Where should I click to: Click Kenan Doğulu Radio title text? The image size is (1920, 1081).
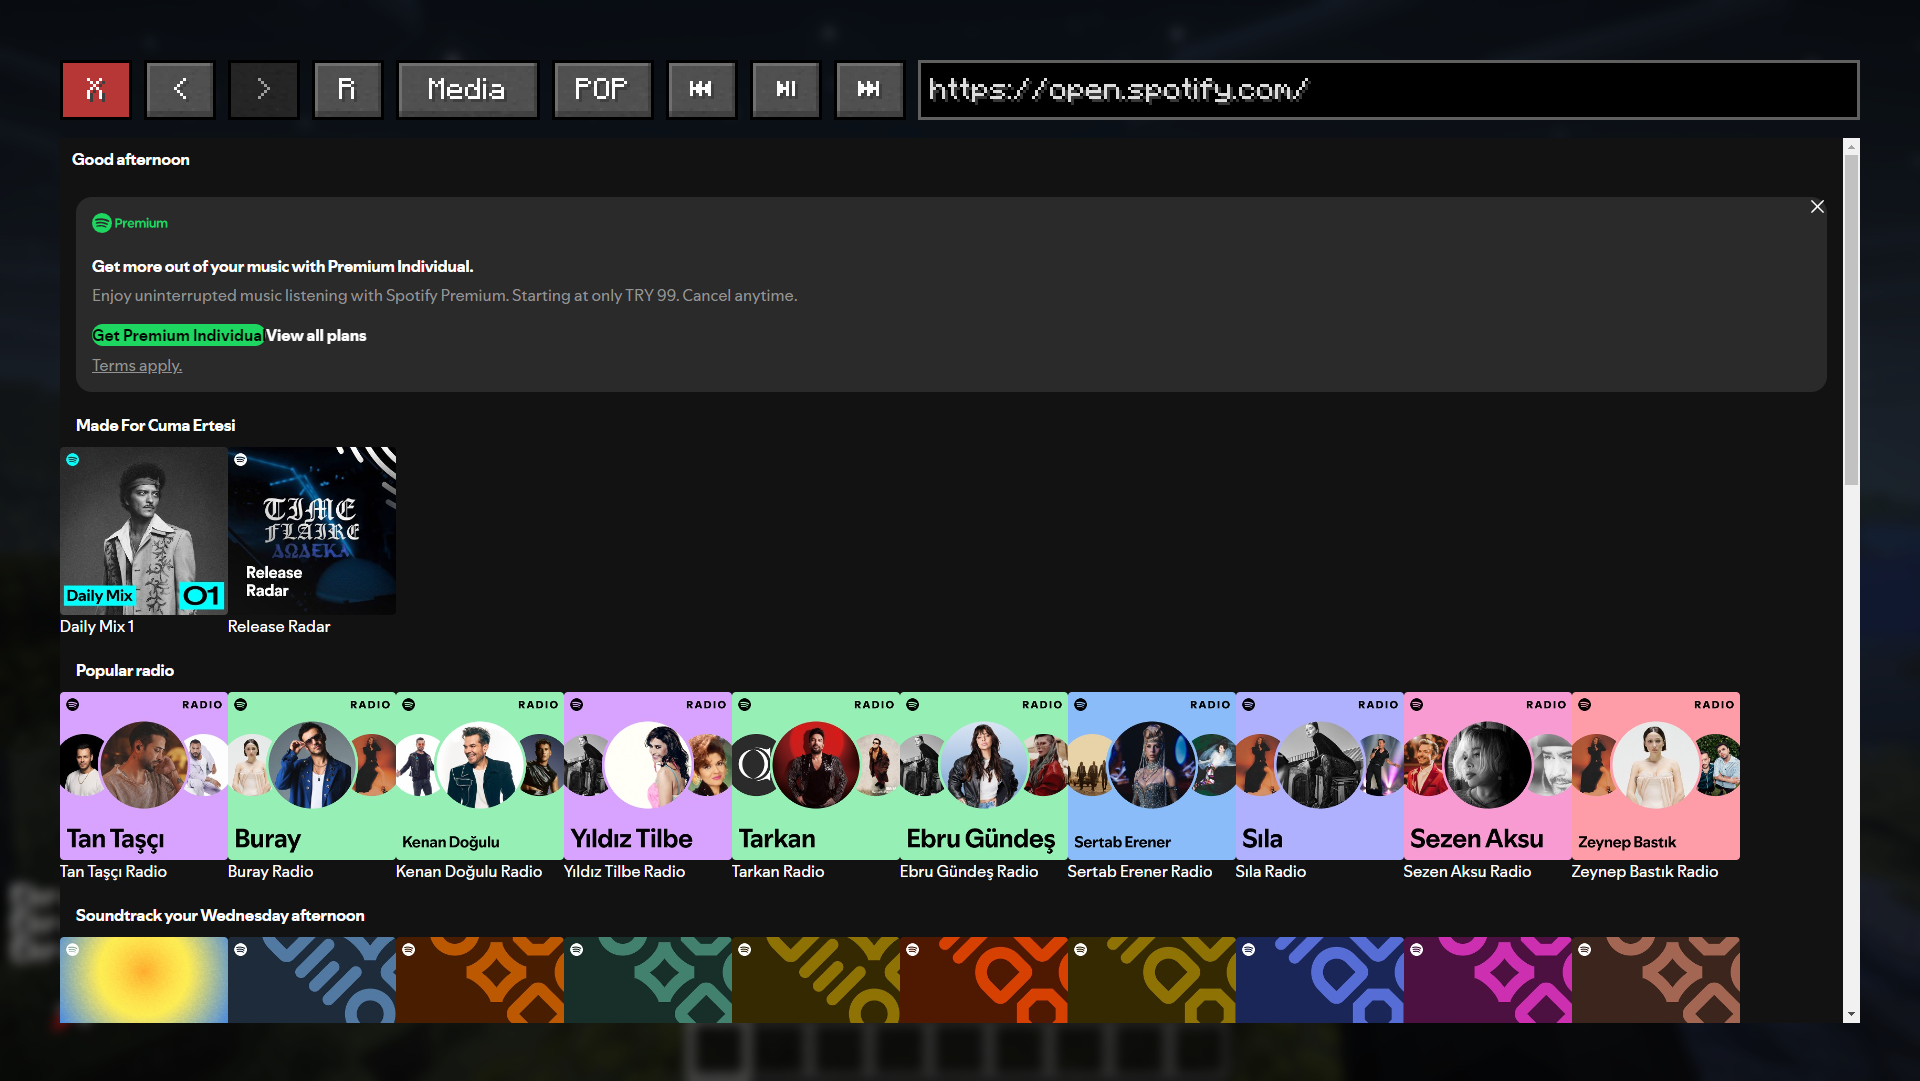click(469, 872)
